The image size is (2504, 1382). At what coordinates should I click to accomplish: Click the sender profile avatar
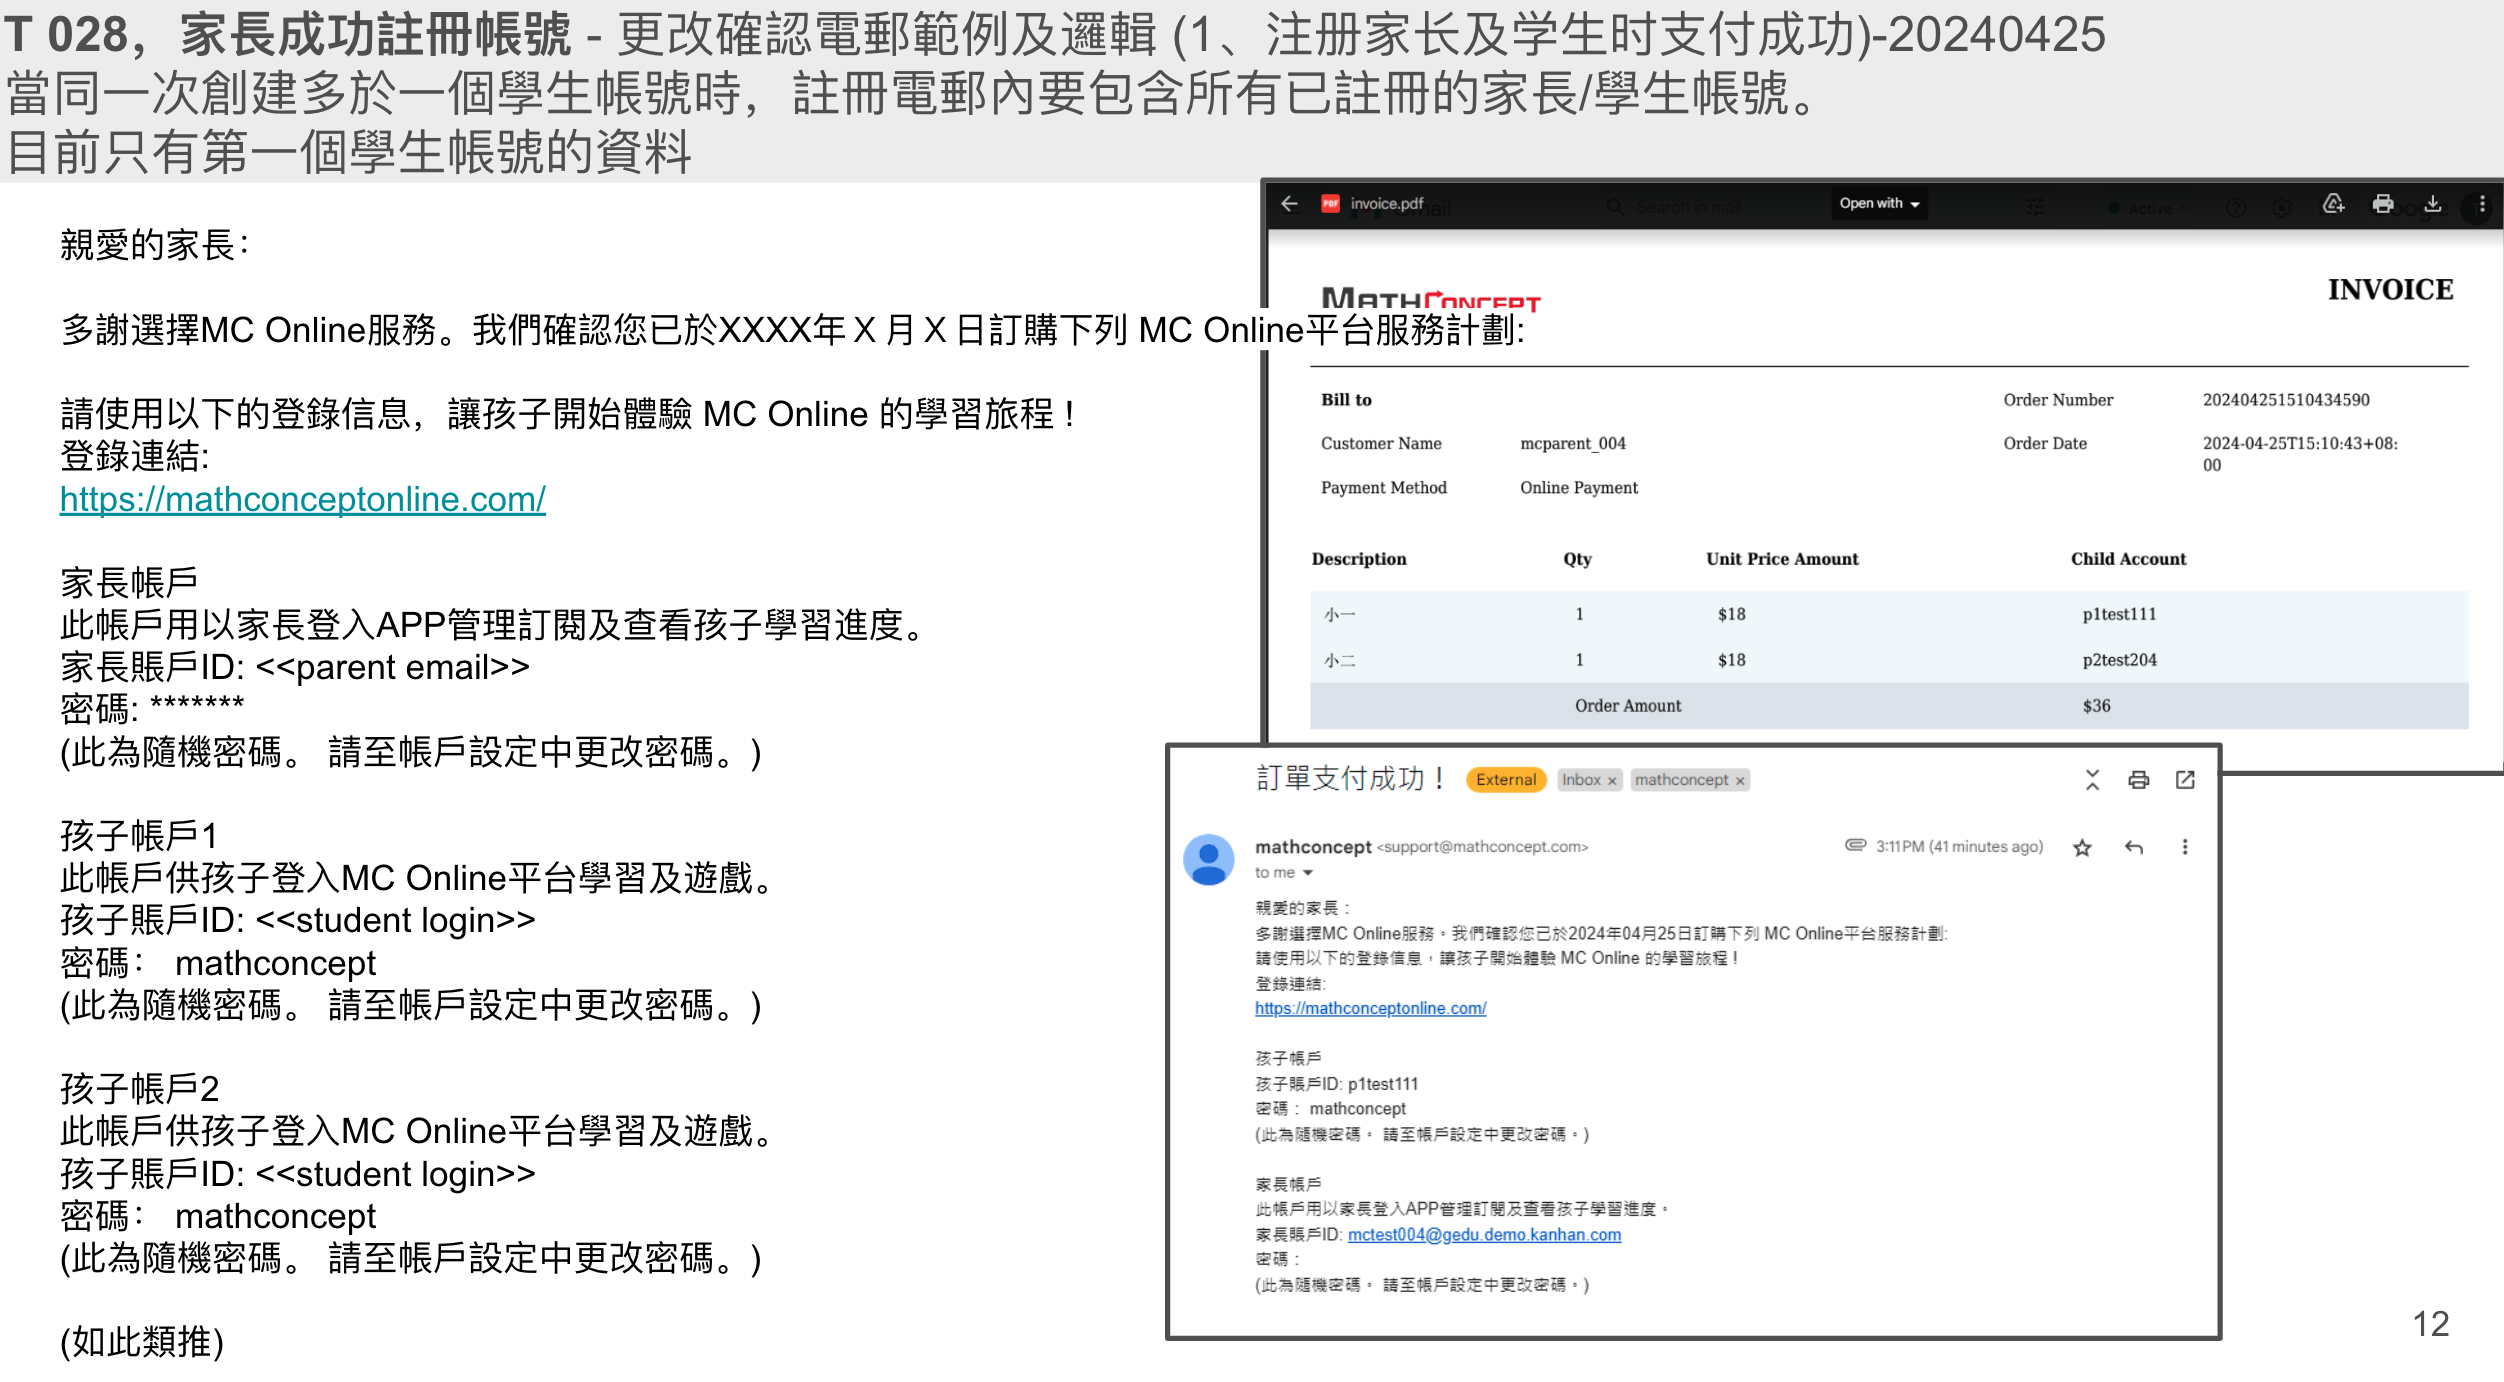(1209, 860)
